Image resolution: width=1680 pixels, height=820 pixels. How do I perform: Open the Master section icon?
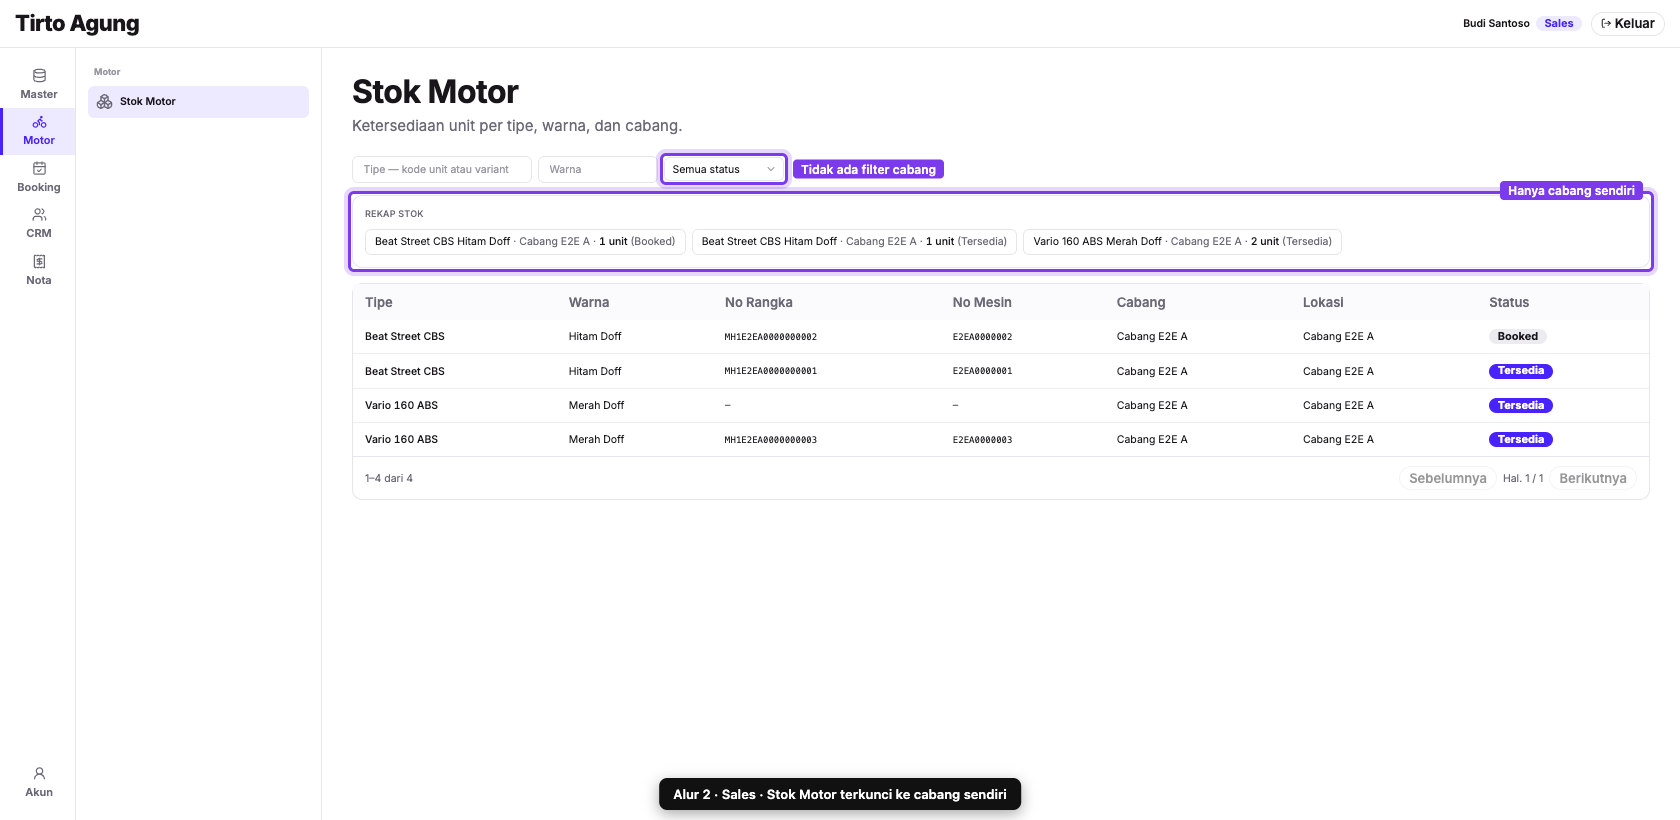[x=39, y=76]
